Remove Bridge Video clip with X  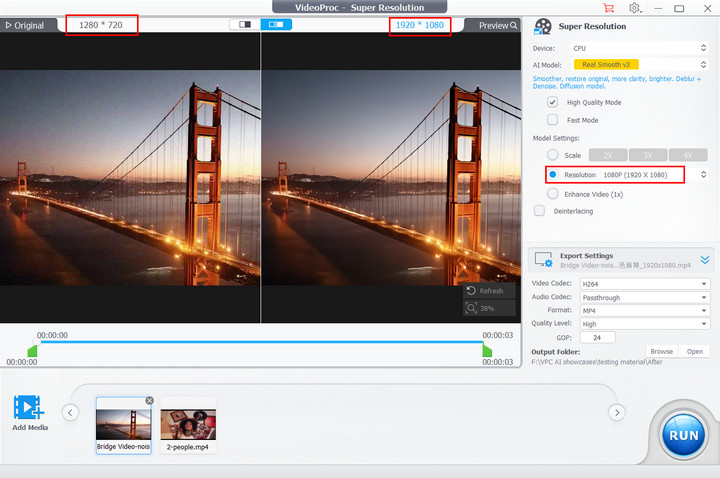point(149,401)
